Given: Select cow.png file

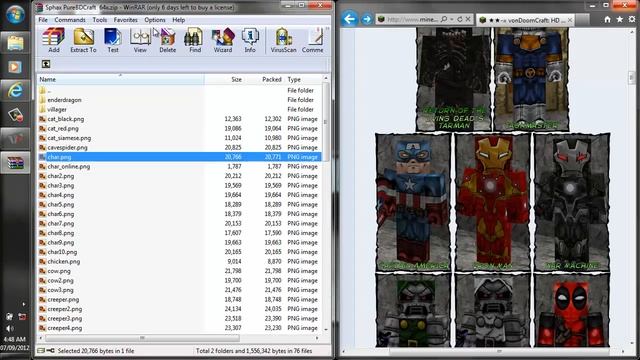Looking at the screenshot, I should (59, 271).
